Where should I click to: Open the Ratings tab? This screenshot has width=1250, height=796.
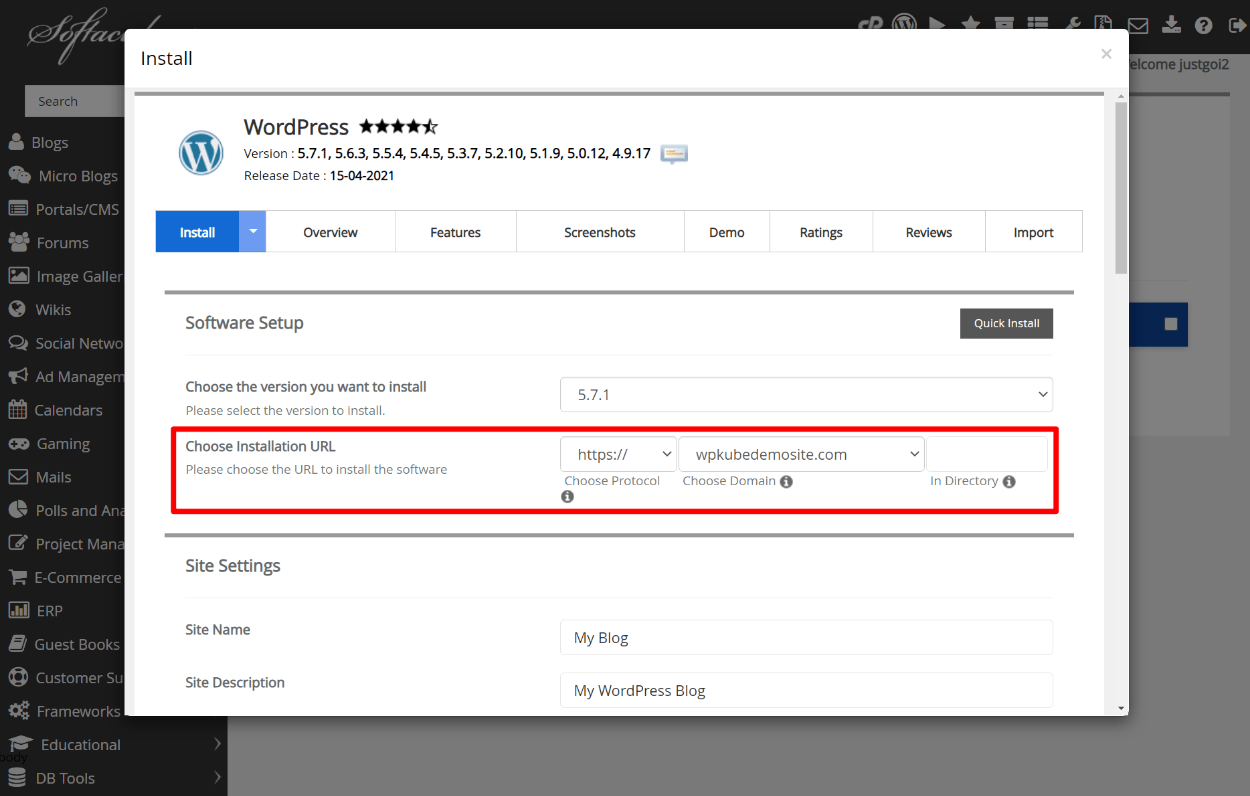coord(821,232)
